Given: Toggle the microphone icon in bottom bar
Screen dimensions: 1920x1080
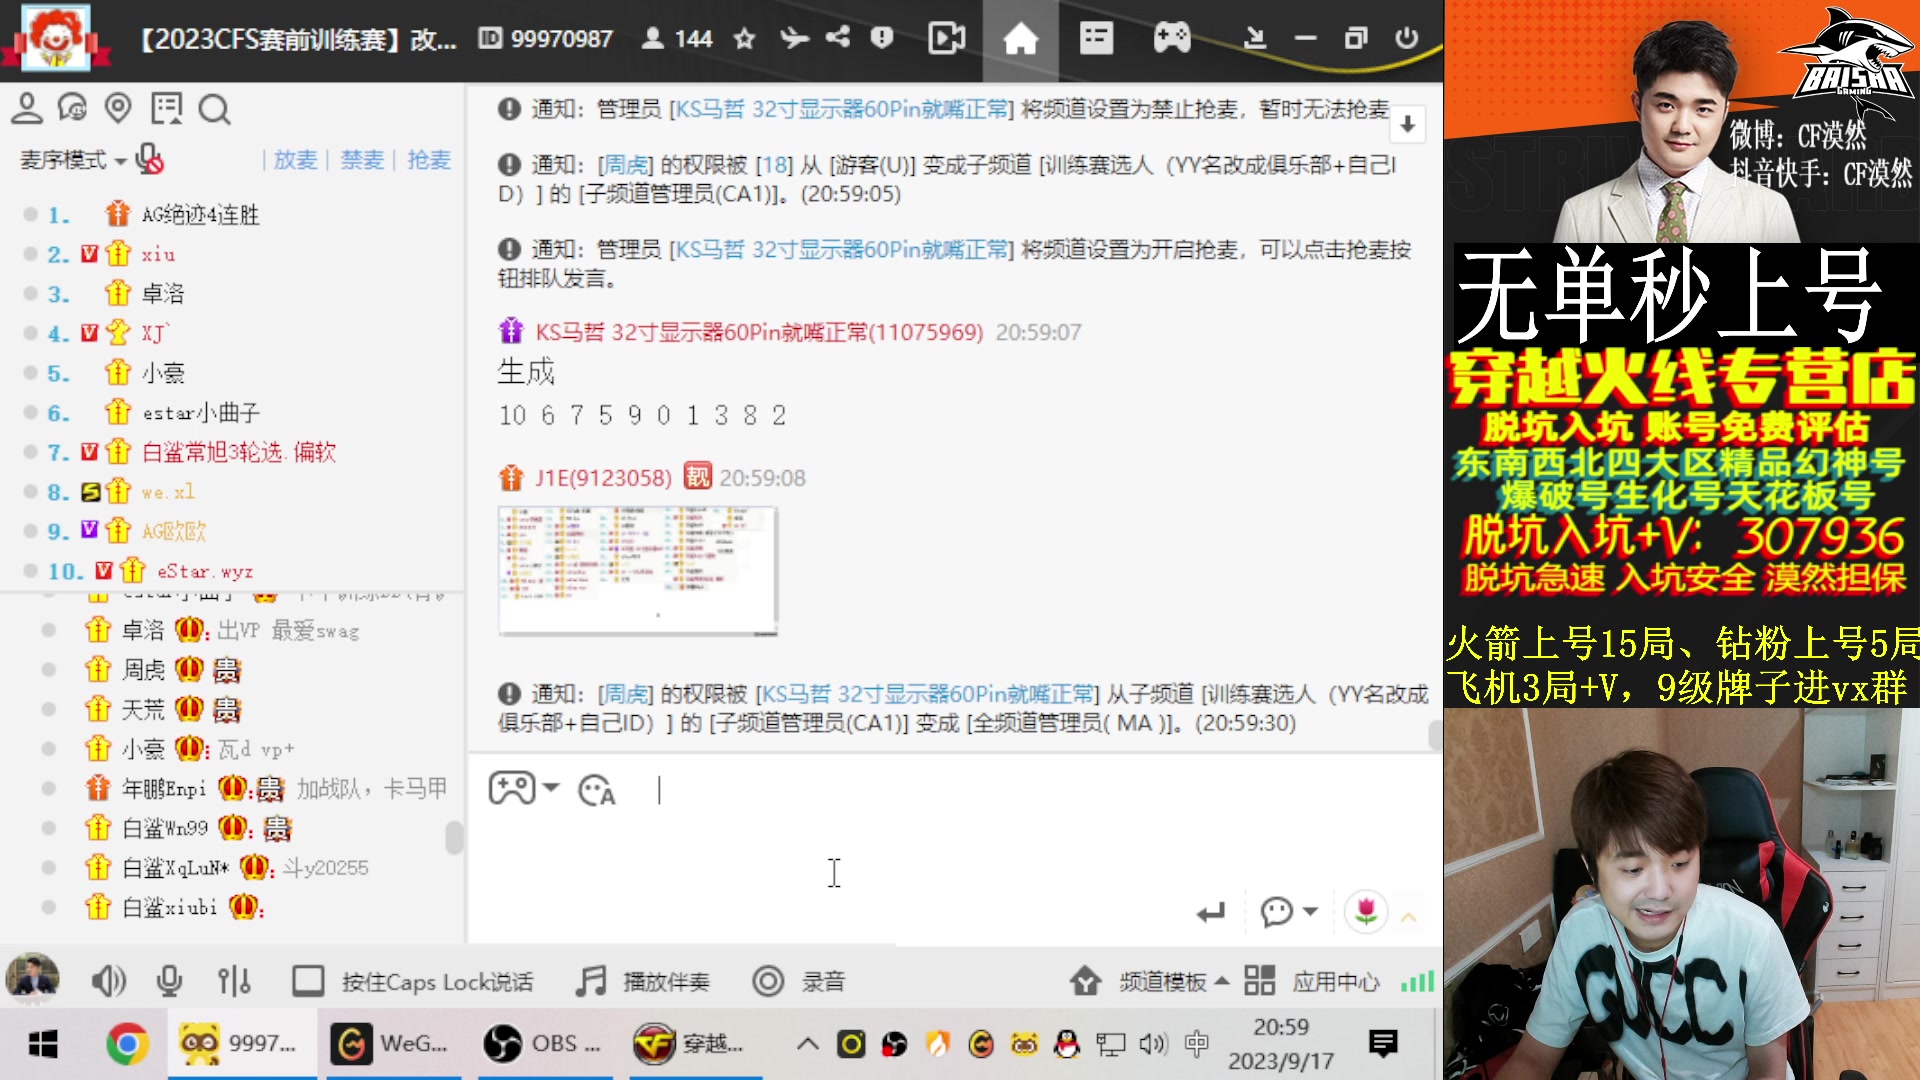Looking at the screenshot, I should tap(170, 982).
